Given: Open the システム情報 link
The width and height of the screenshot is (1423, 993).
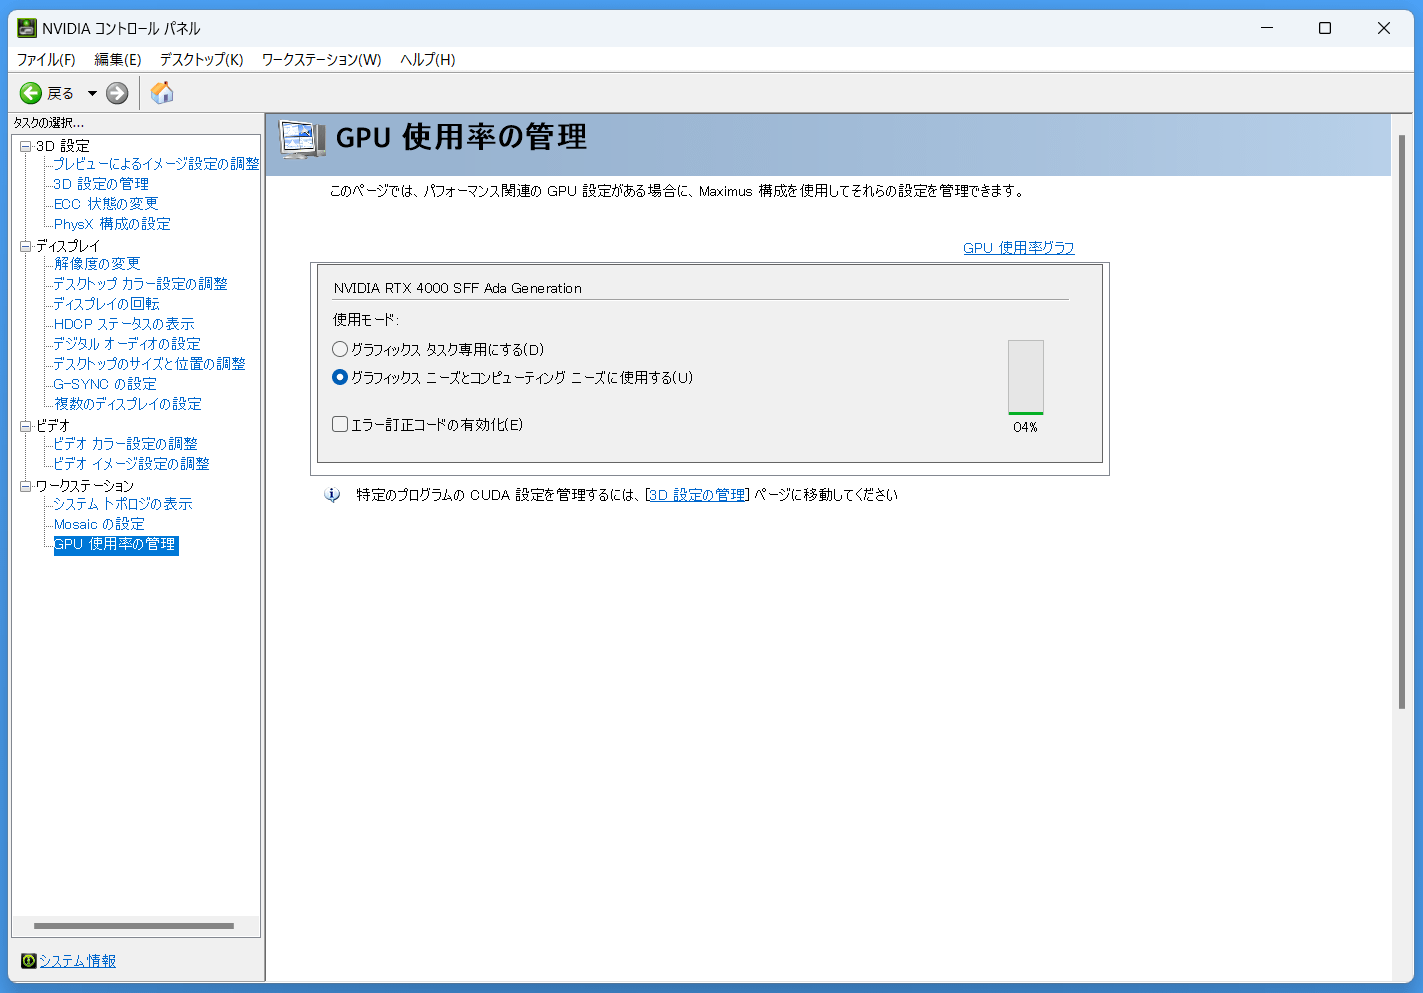Looking at the screenshot, I should (77, 961).
